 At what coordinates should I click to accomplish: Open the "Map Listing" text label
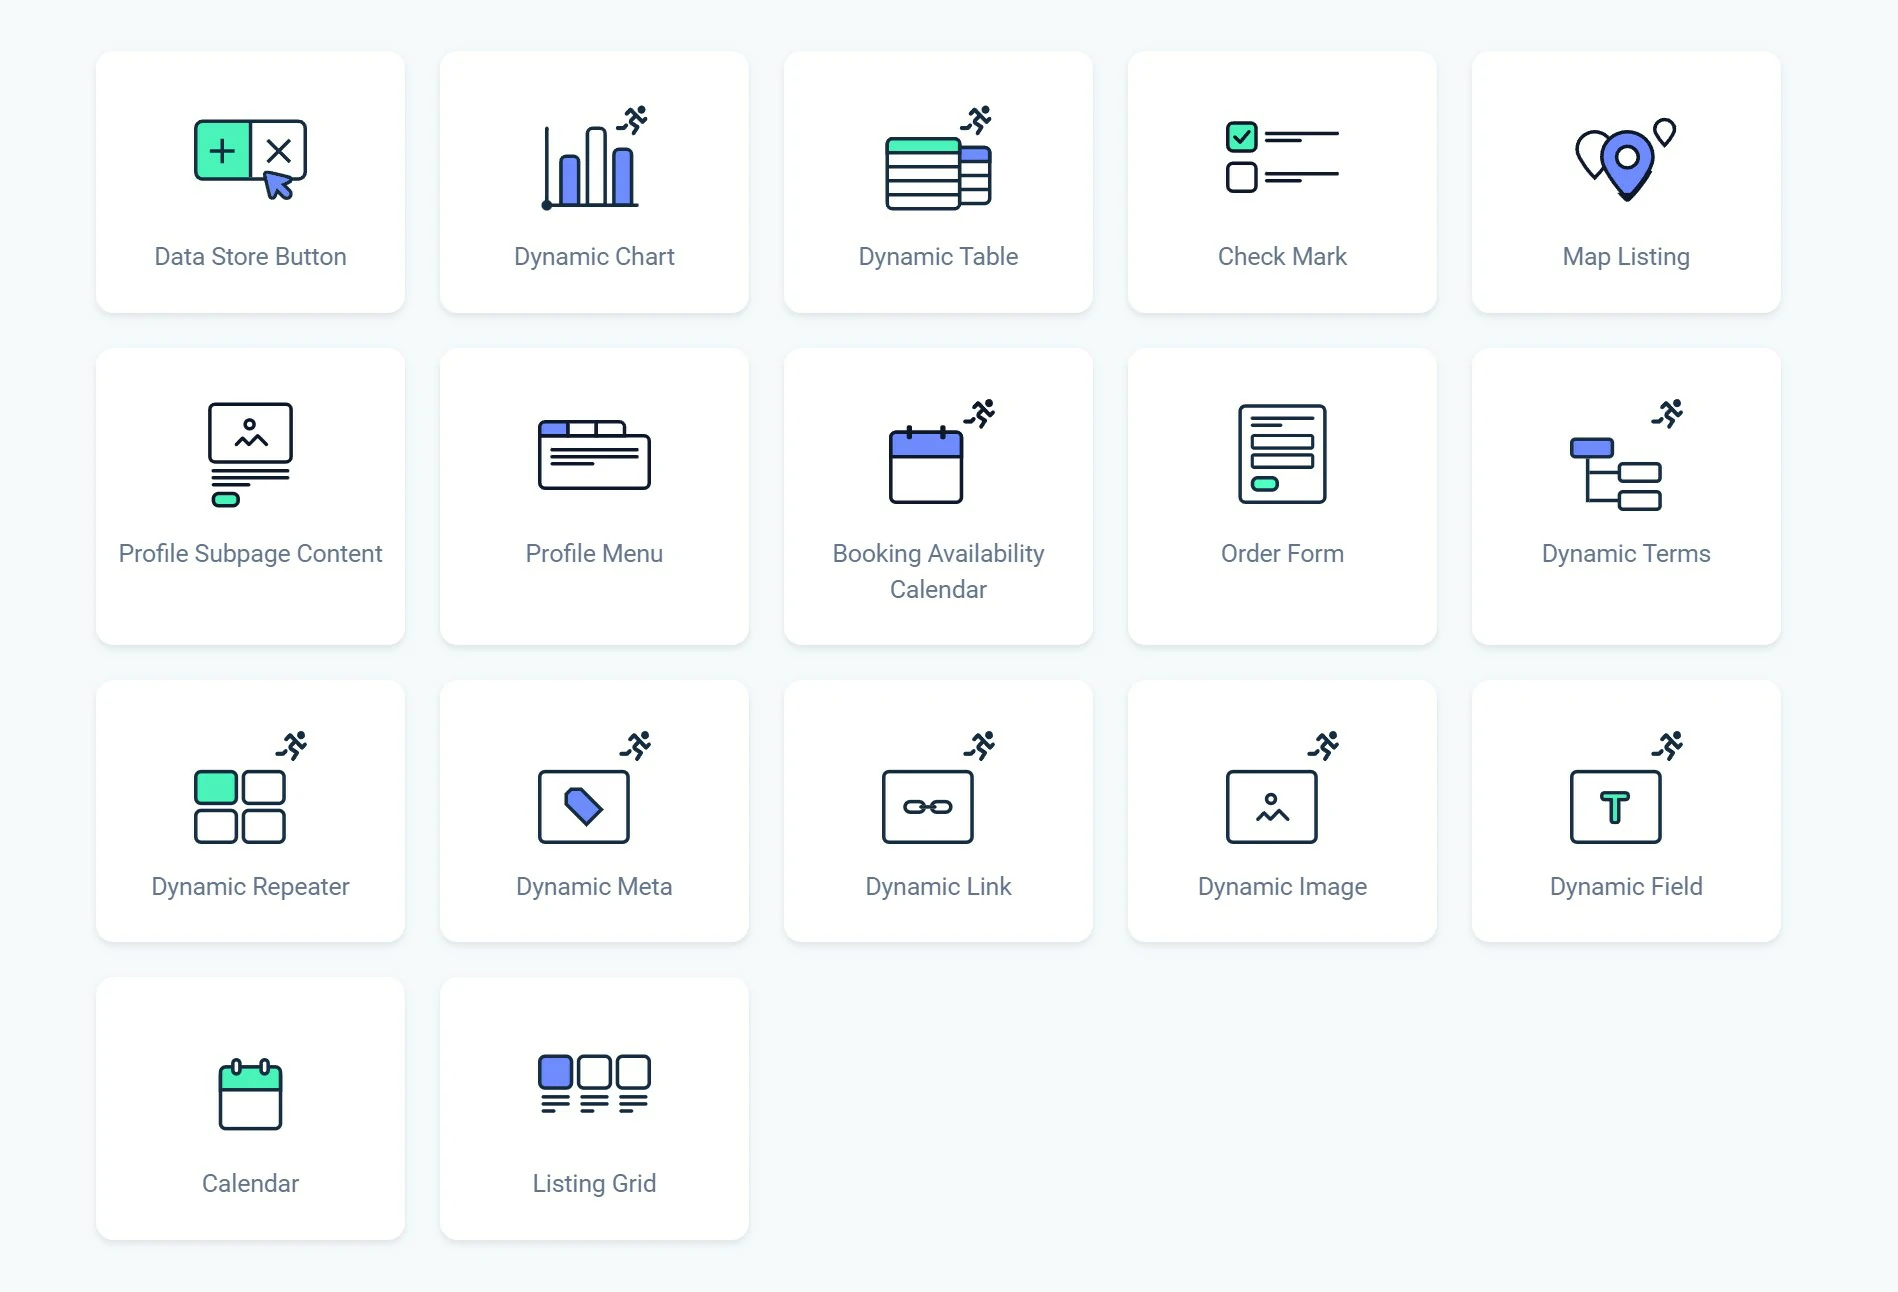(1626, 257)
